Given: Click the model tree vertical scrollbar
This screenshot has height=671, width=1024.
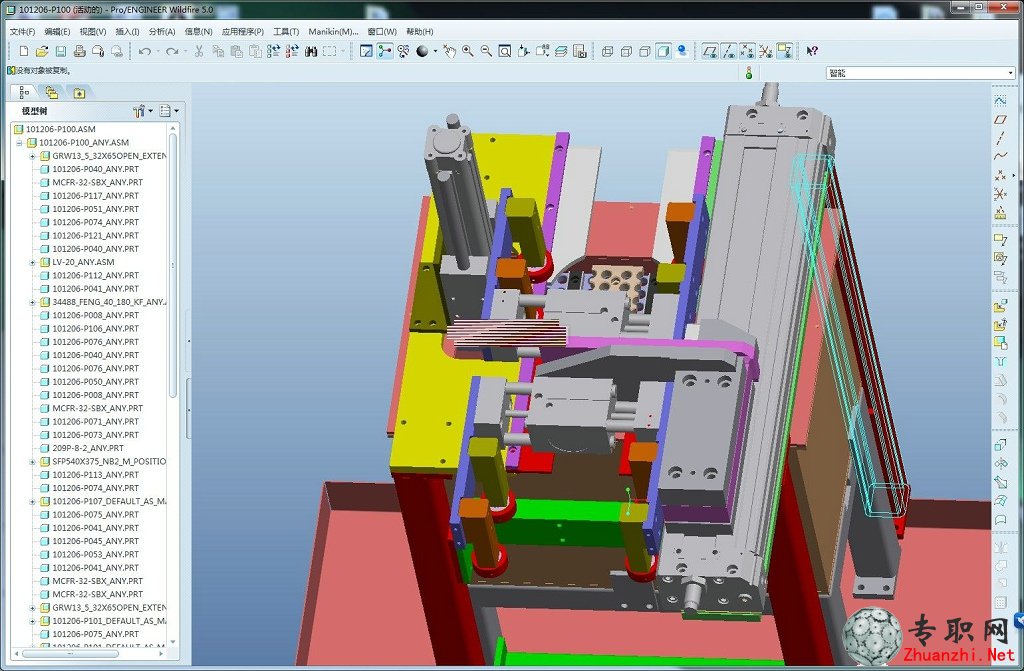Looking at the screenshot, I should pyautogui.click(x=173, y=265).
